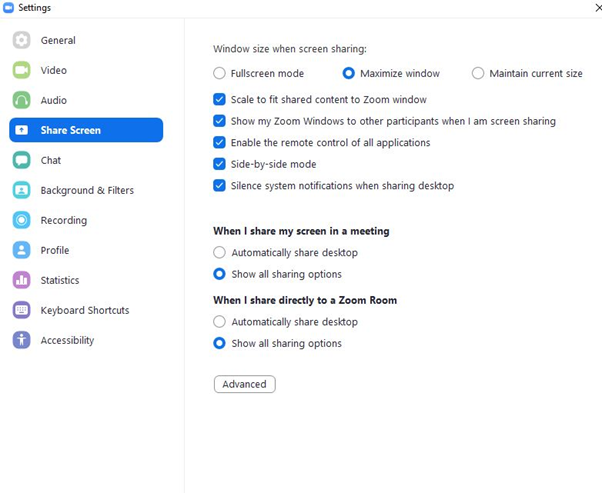
Task: Toggle Silence system notifications checkbox
Action: point(219,185)
